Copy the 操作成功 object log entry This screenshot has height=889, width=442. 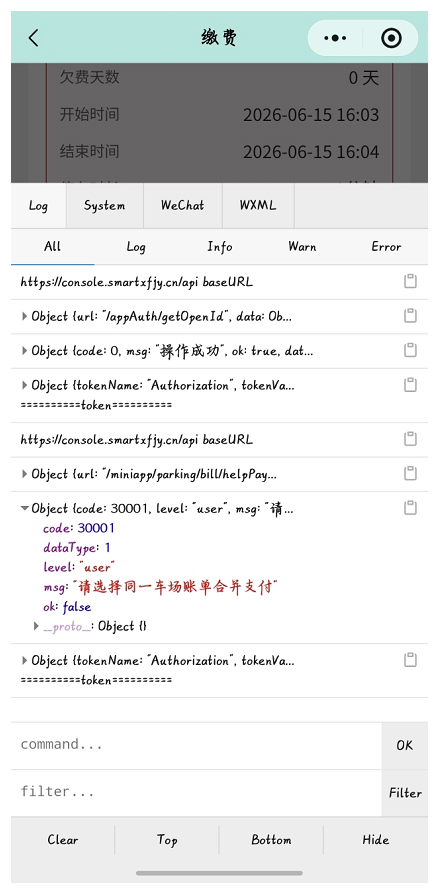[x=410, y=350]
